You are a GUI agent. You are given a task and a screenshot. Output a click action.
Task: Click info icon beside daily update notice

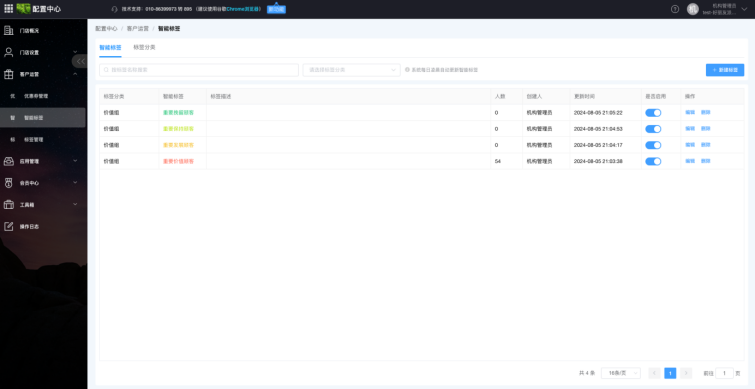(407, 70)
